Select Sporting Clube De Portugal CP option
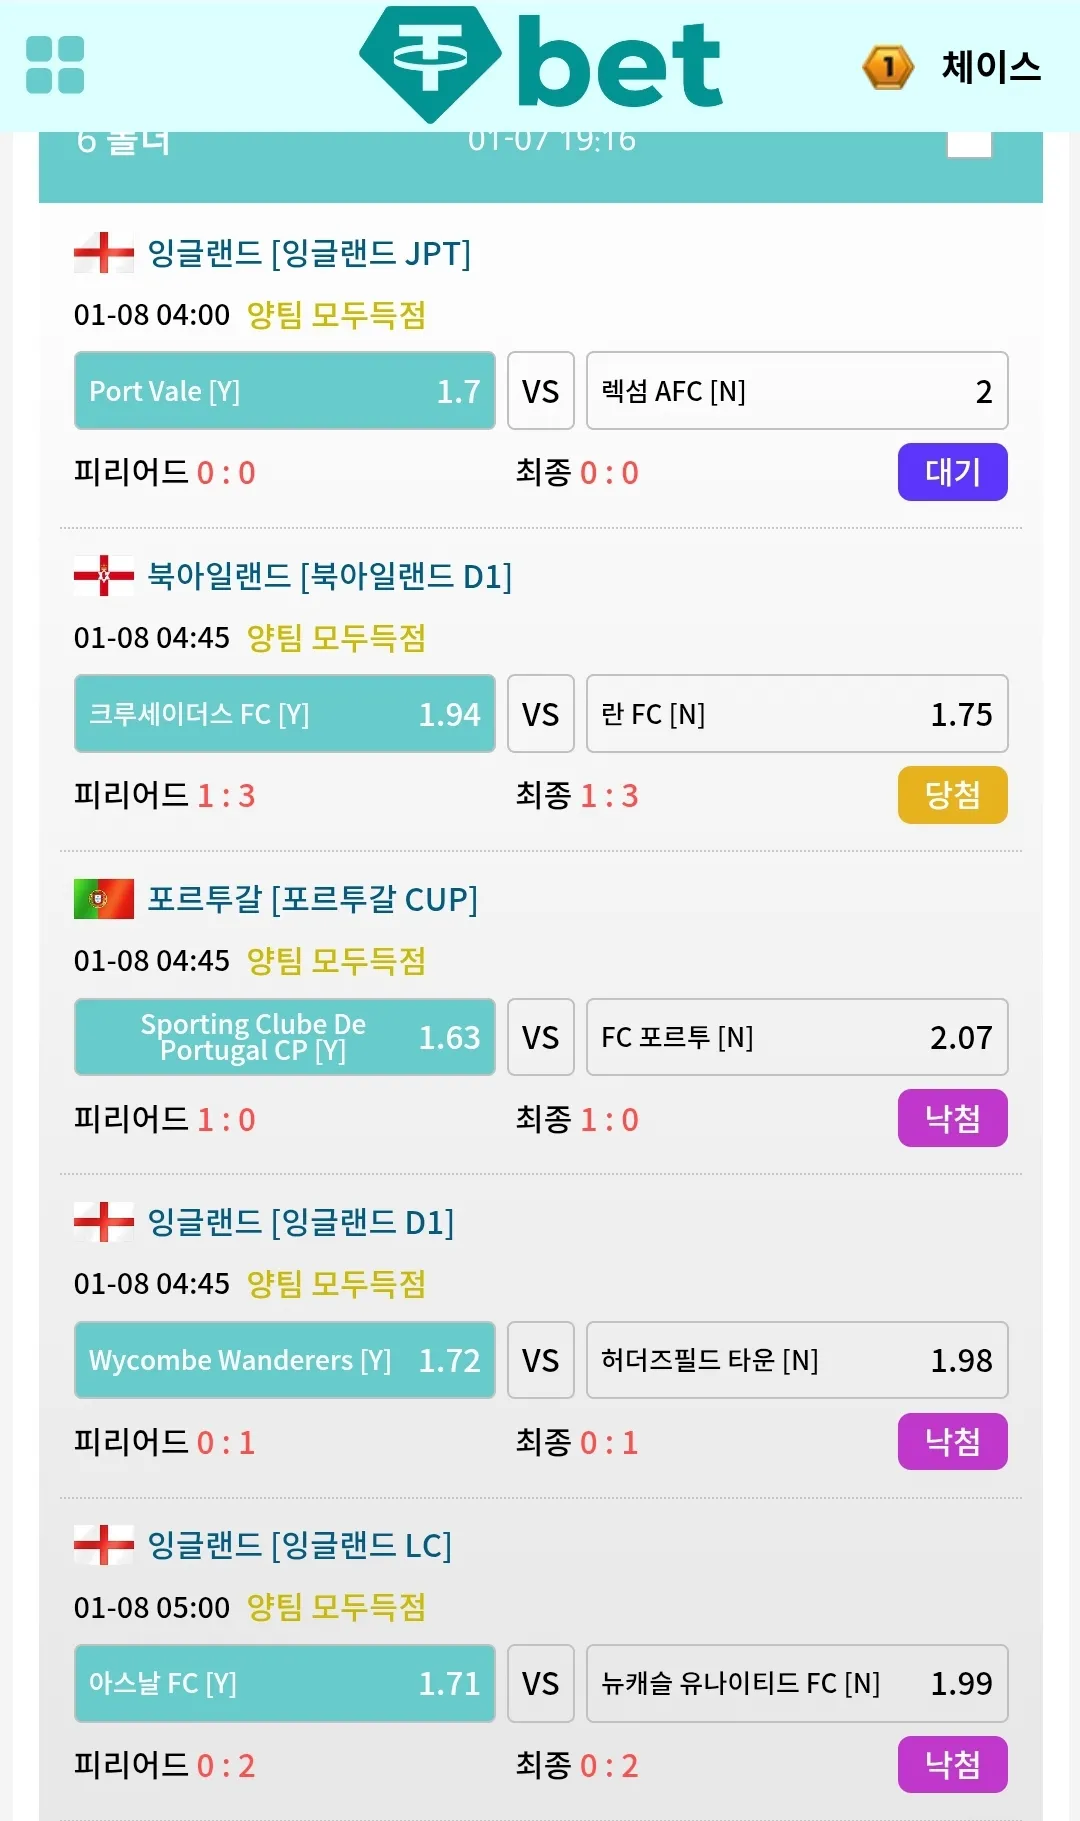Image resolution: width=1080 pixels, height=1821 pixels. pyautogui.click(x=285, y=1037)
